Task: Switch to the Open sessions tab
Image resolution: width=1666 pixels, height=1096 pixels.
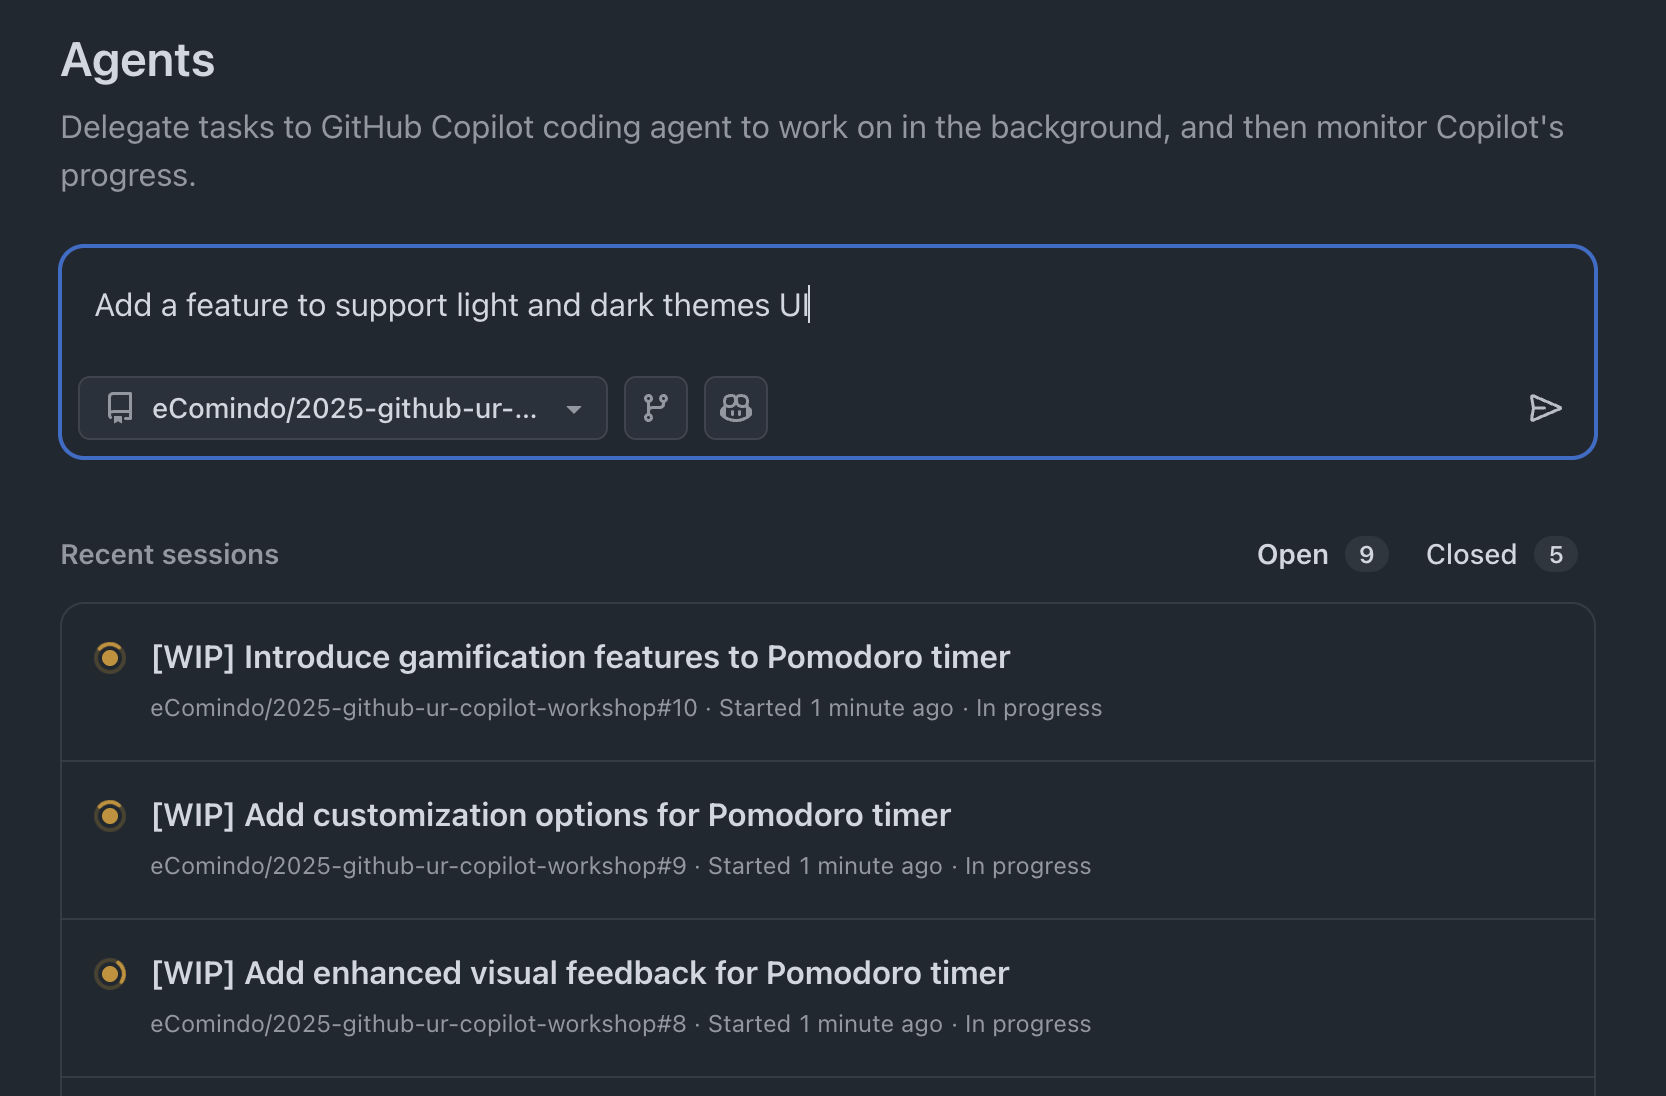Action: coord(1292,555)
